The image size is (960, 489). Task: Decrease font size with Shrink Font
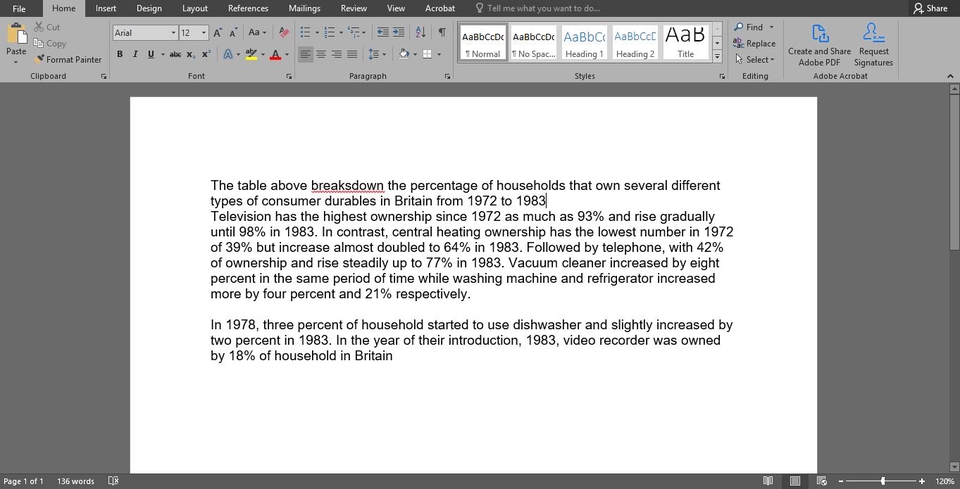pyautogui.click(x=233, y=32)
